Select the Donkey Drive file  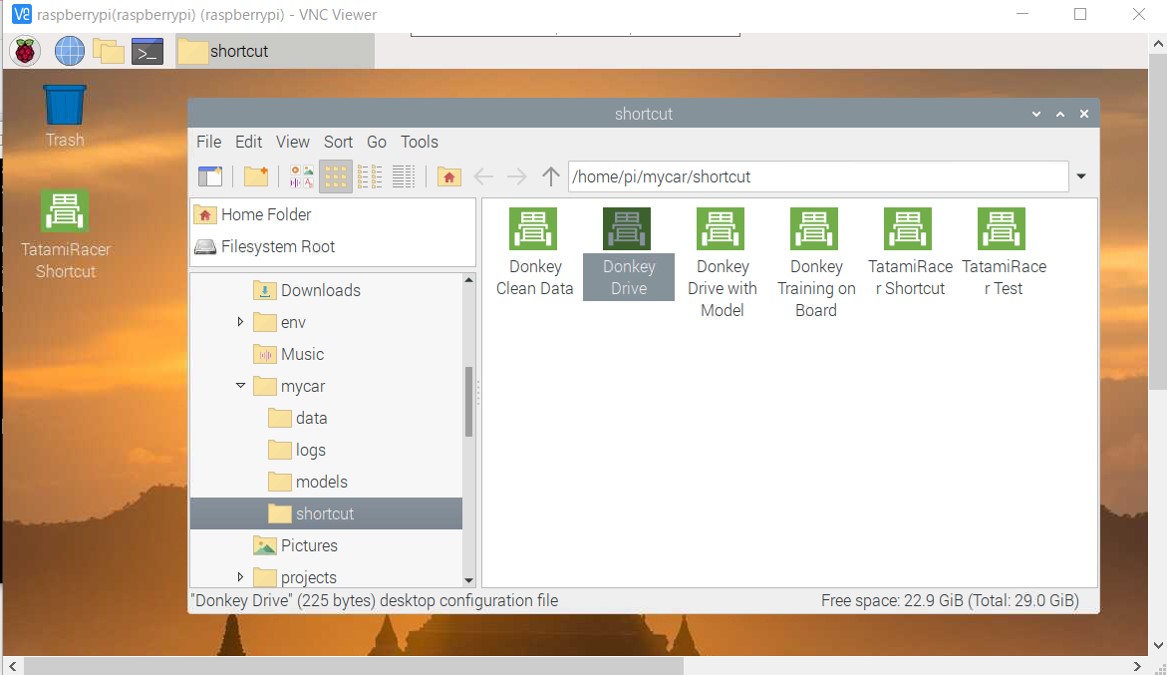click(628, 253)
